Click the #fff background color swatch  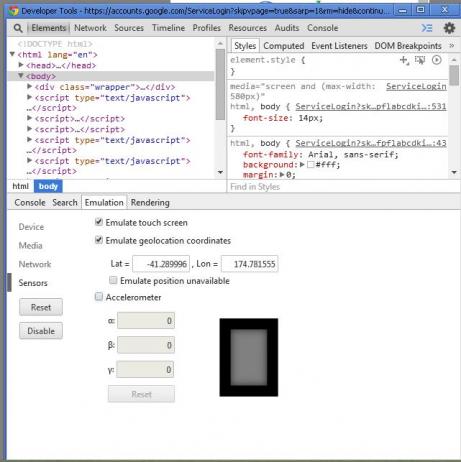311,164
